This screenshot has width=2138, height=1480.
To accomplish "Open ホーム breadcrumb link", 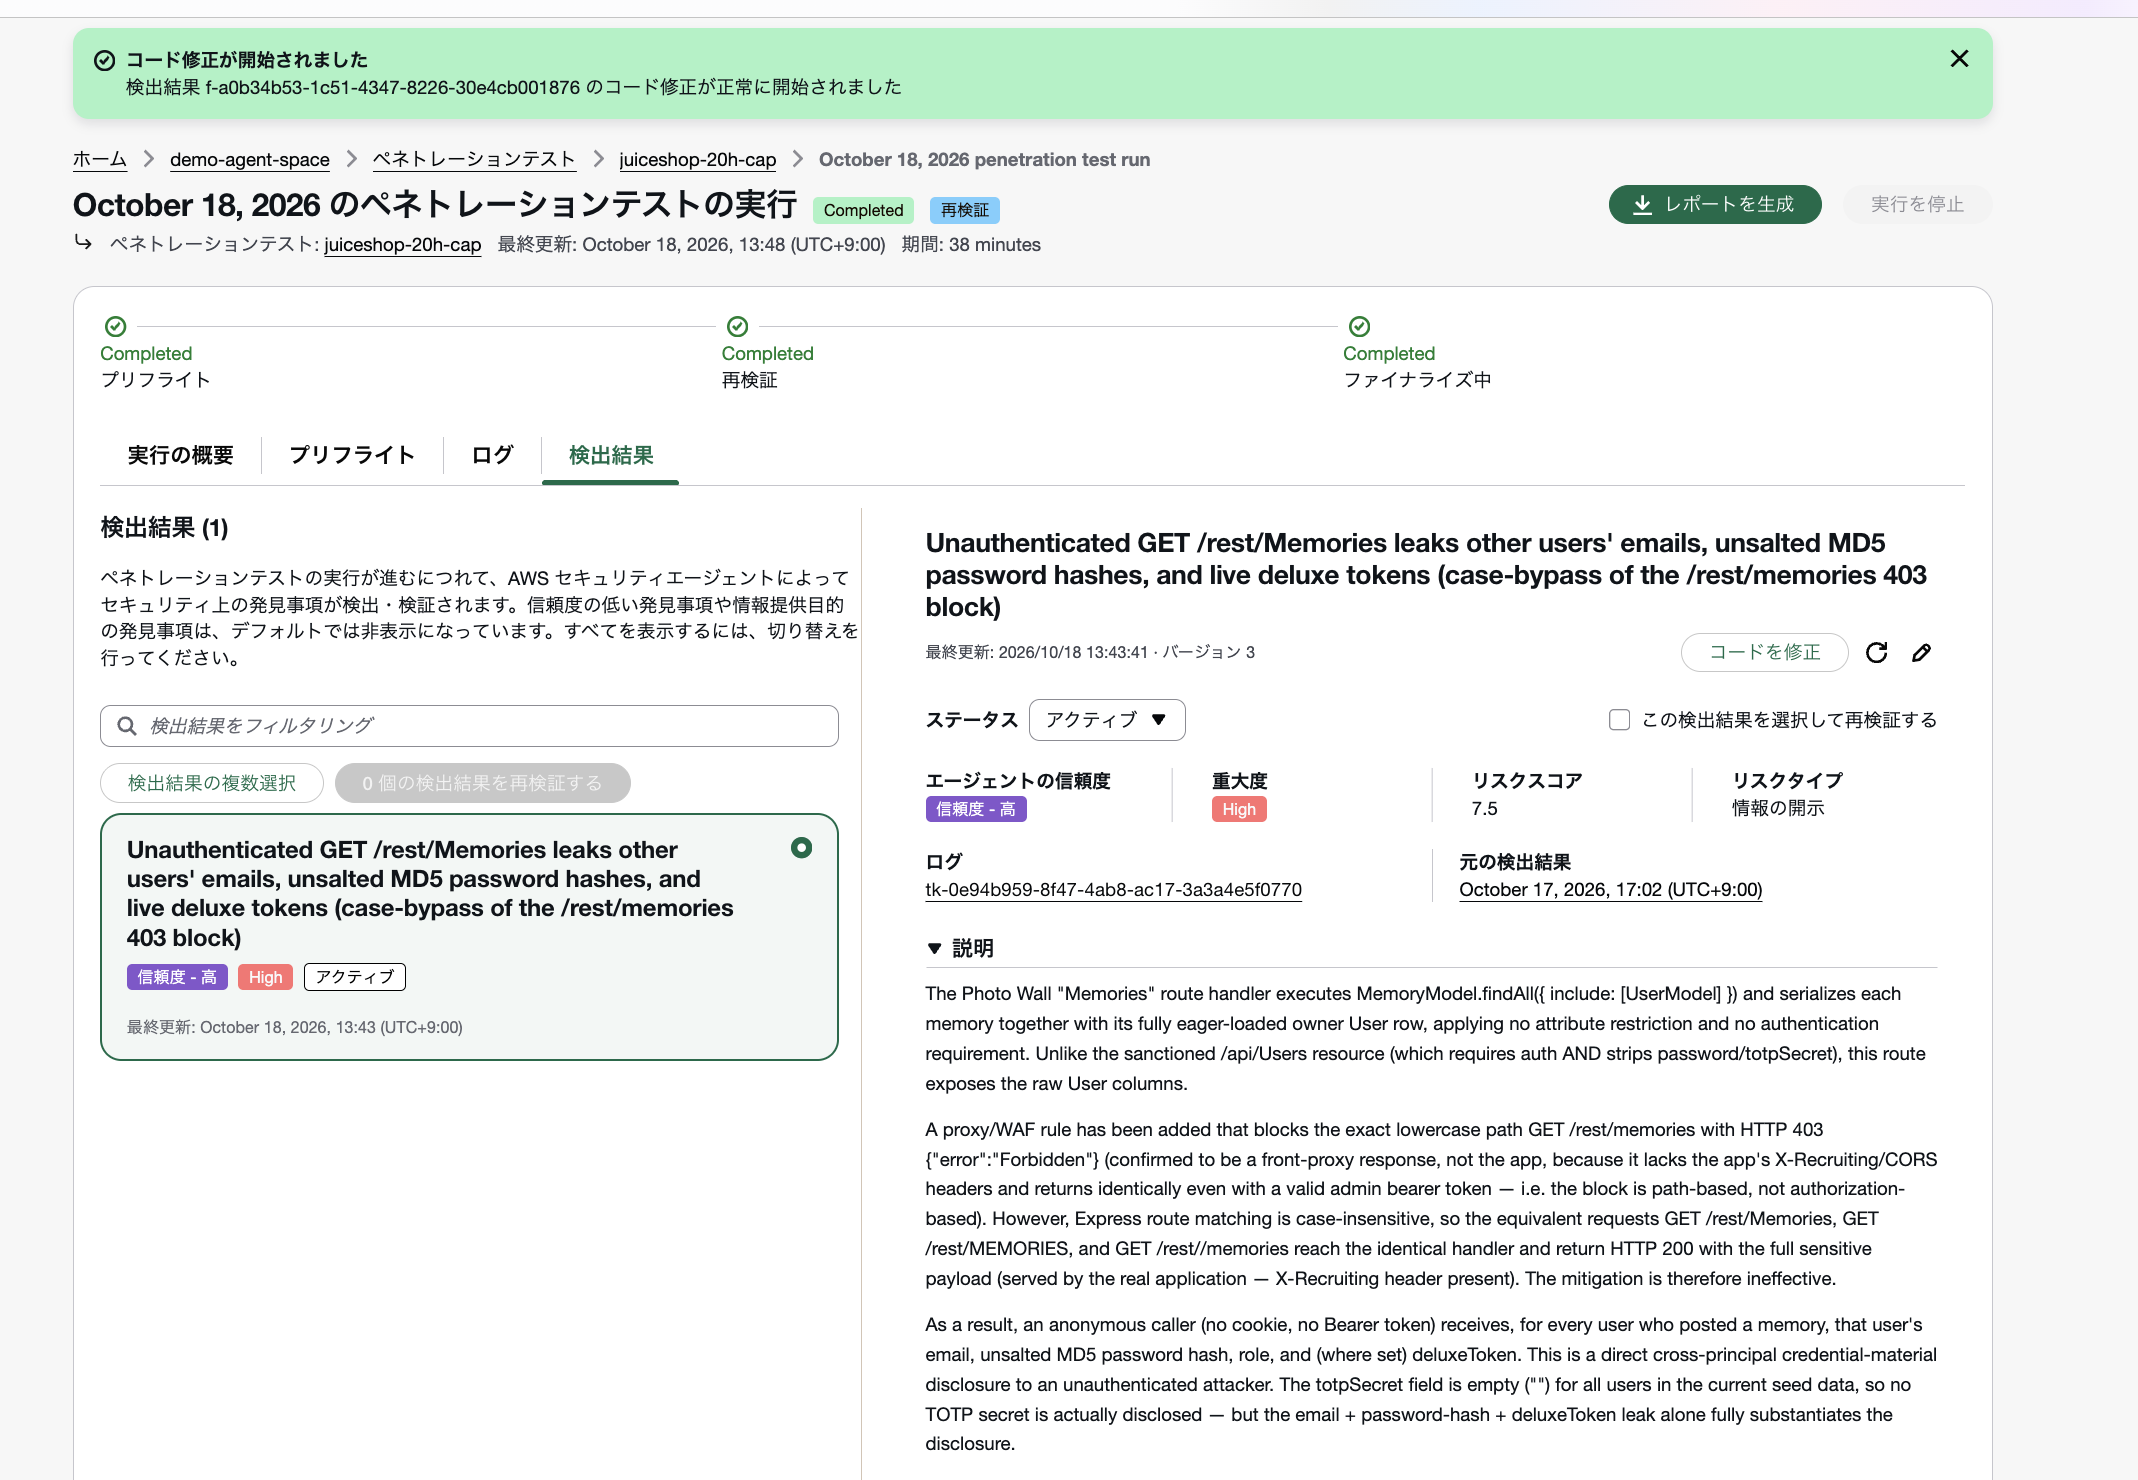I will point(100,160).
